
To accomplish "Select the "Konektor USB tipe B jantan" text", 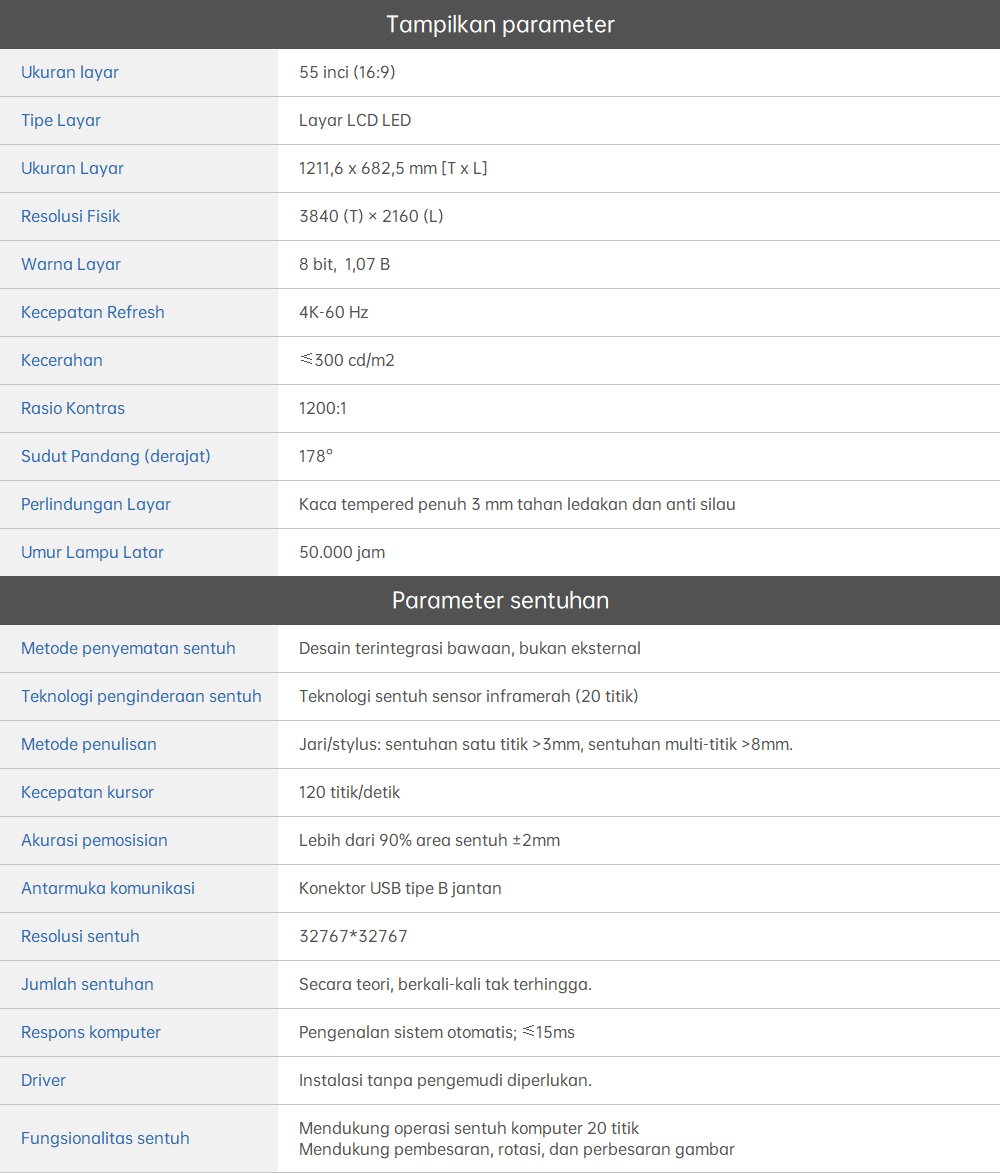I will click(400, 888).
